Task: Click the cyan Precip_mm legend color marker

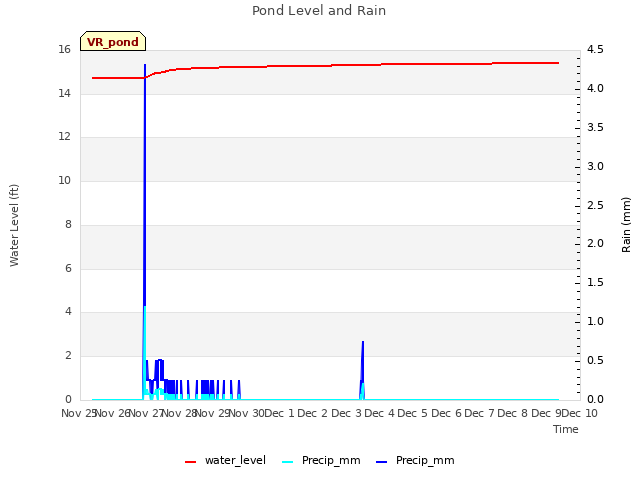Action: click(287, 462)
